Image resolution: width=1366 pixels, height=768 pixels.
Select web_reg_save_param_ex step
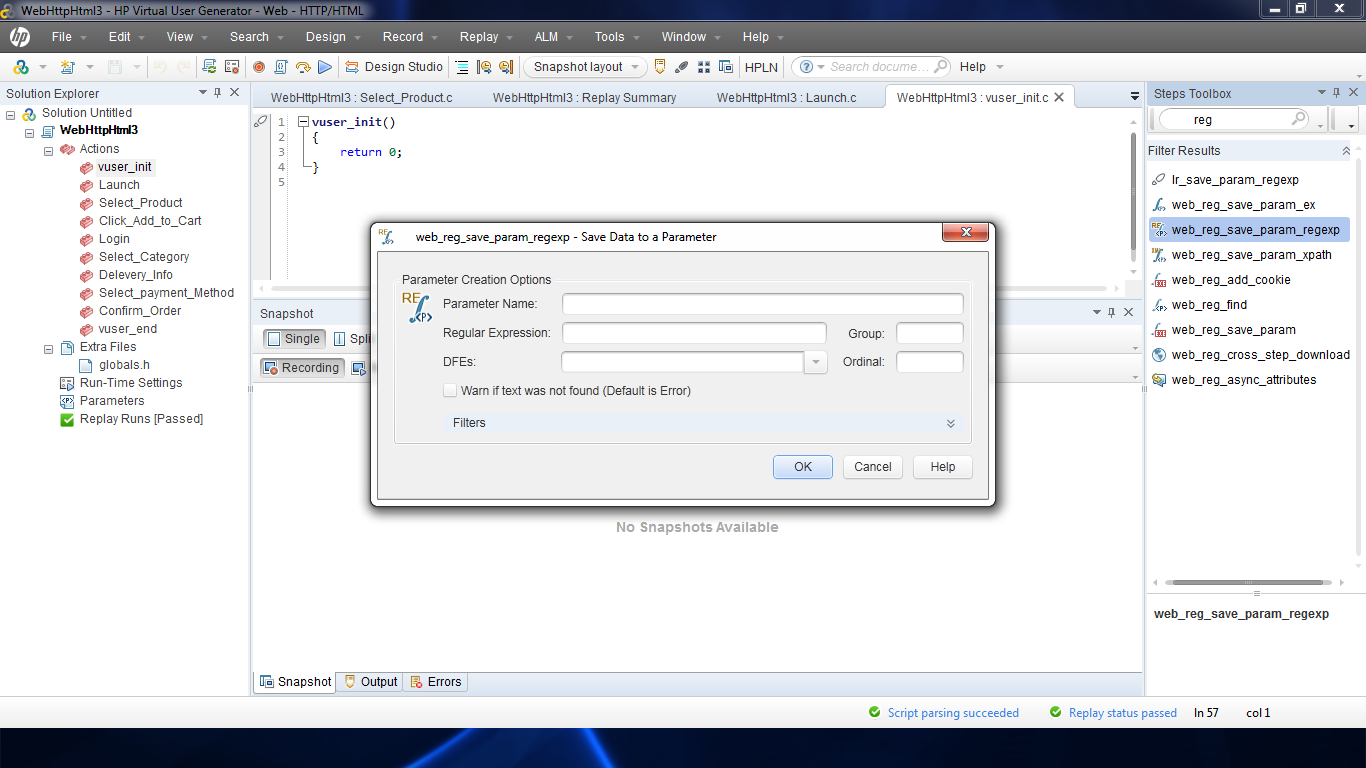tap(1243, 205)
